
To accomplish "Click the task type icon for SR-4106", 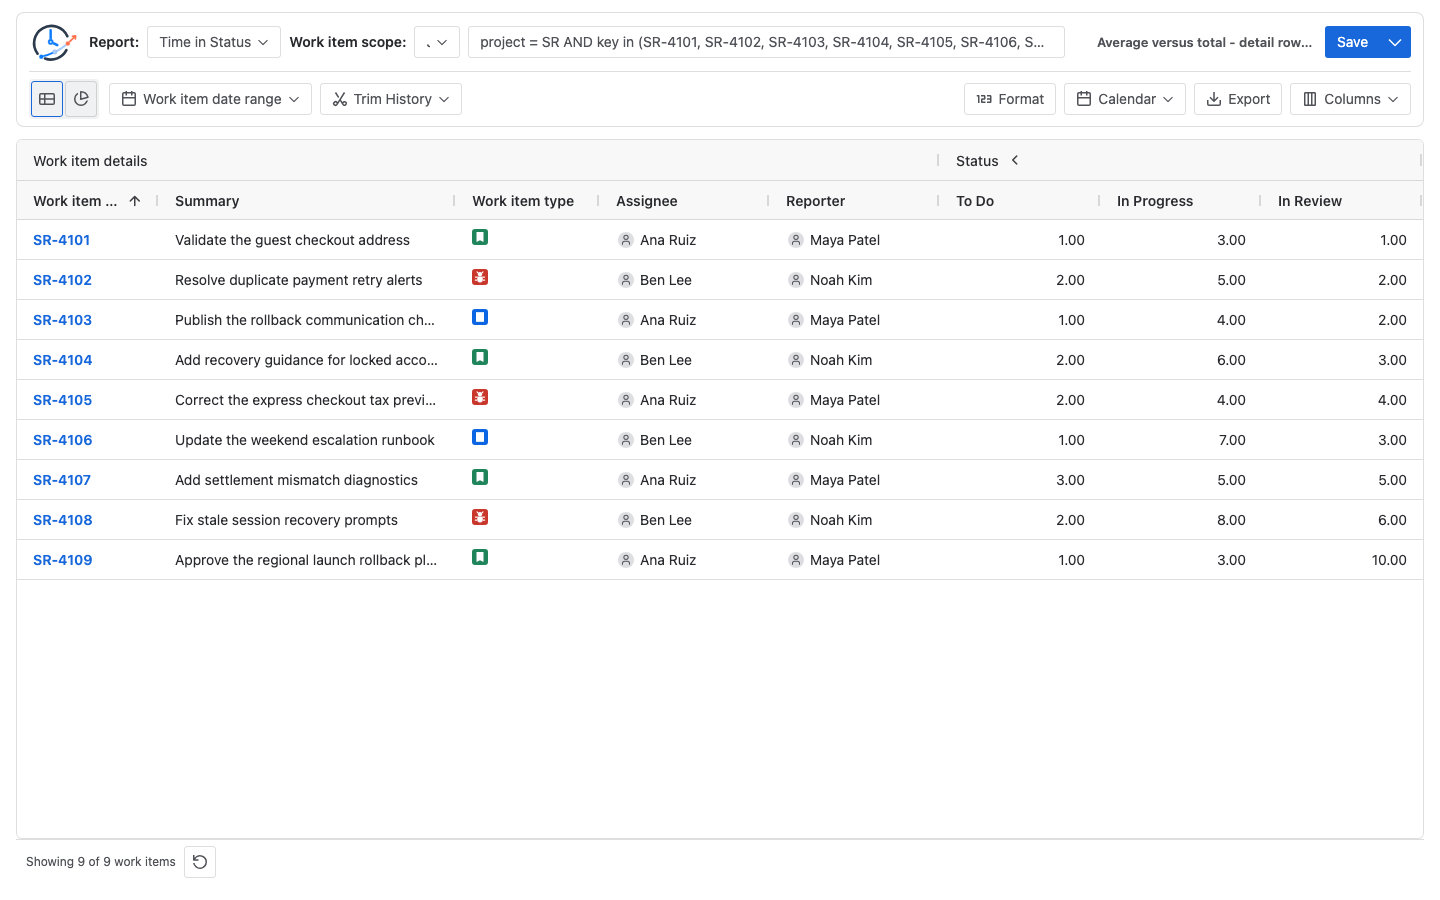I will pos(480,437).
